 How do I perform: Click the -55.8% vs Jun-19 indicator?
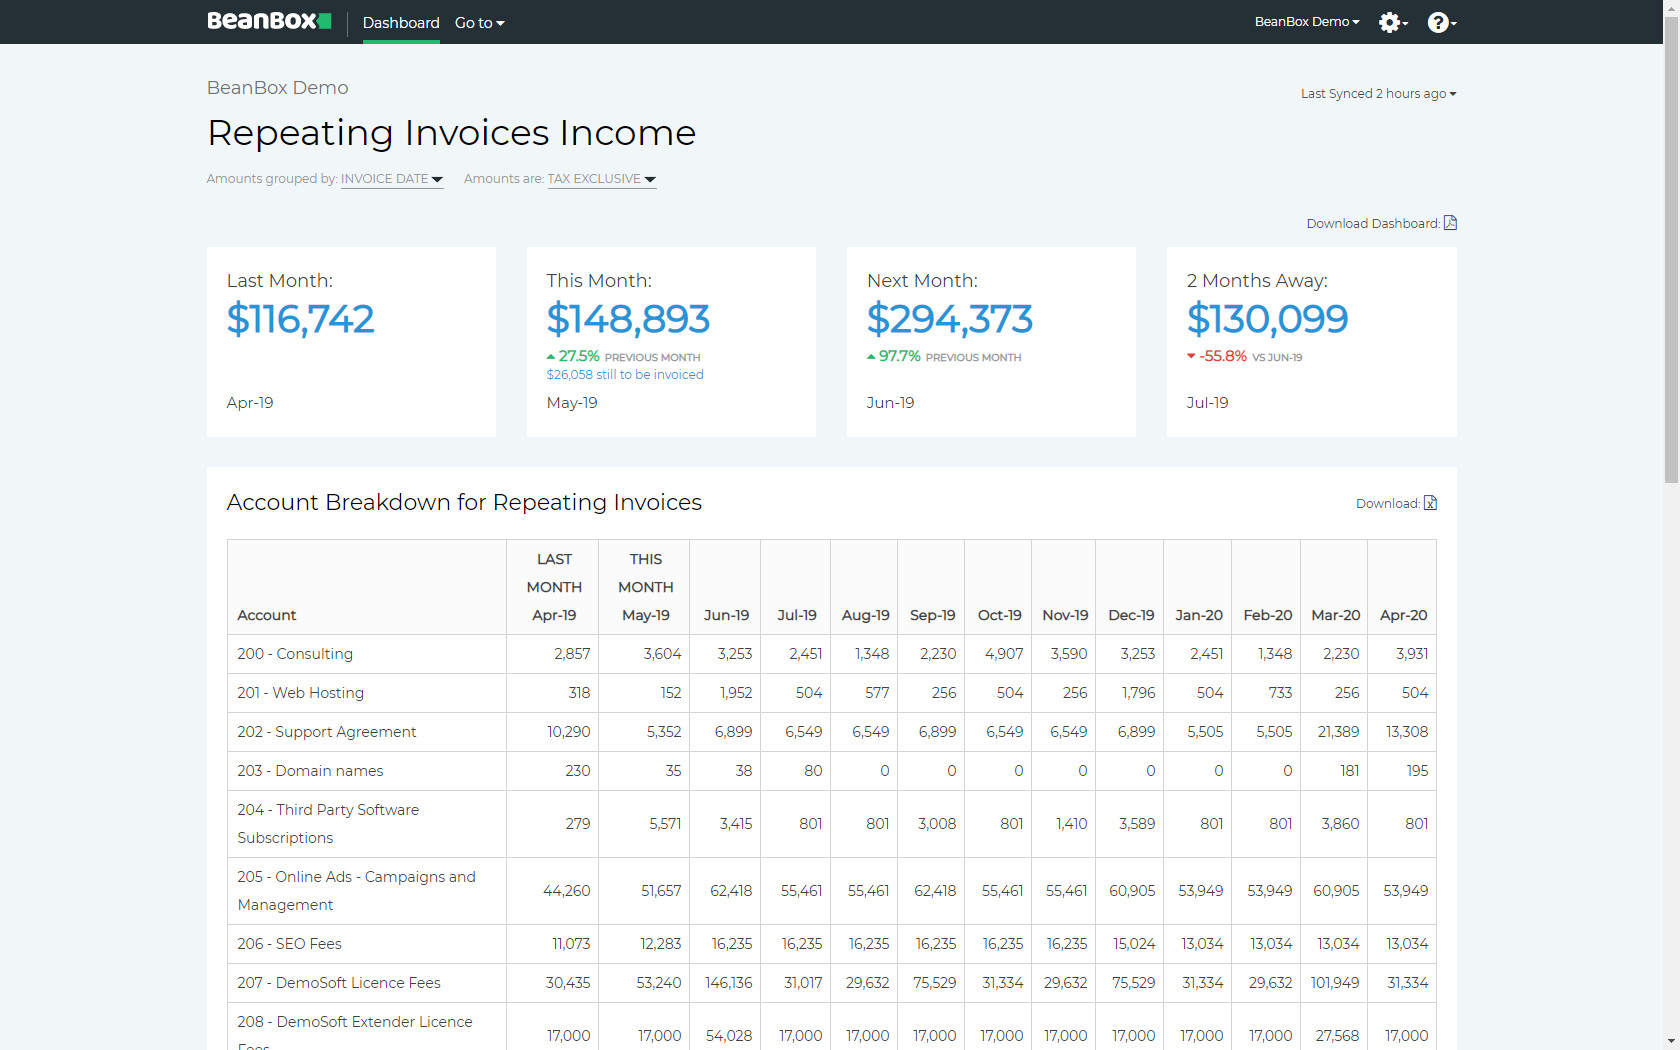1244,356
